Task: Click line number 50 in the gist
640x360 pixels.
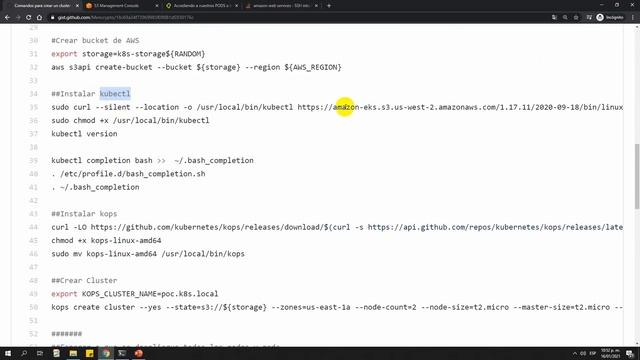Action: coord(33,307)
